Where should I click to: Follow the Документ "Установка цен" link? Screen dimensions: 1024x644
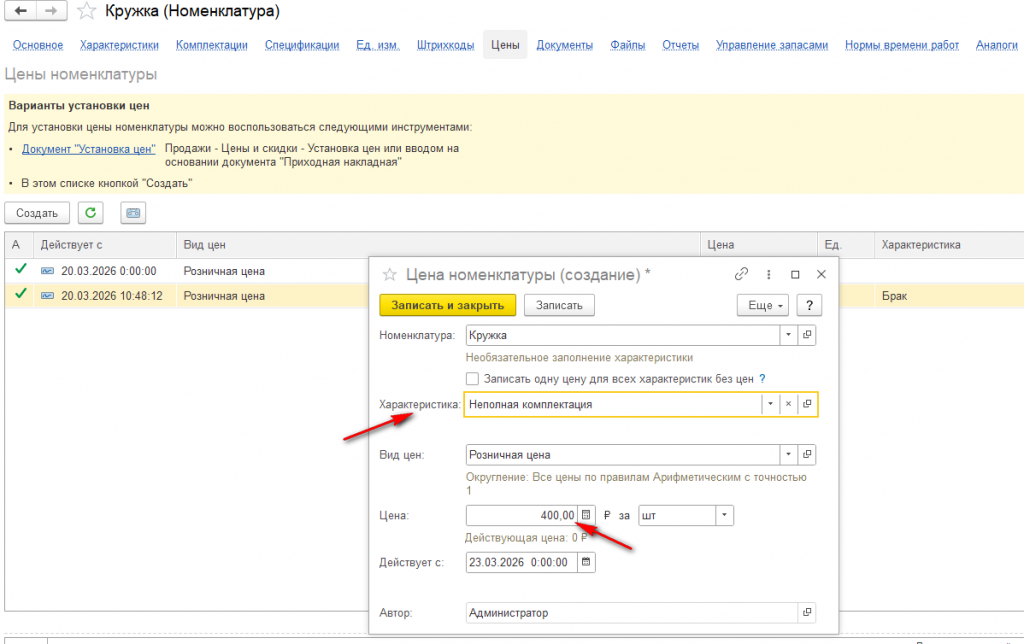click(89, 149)
